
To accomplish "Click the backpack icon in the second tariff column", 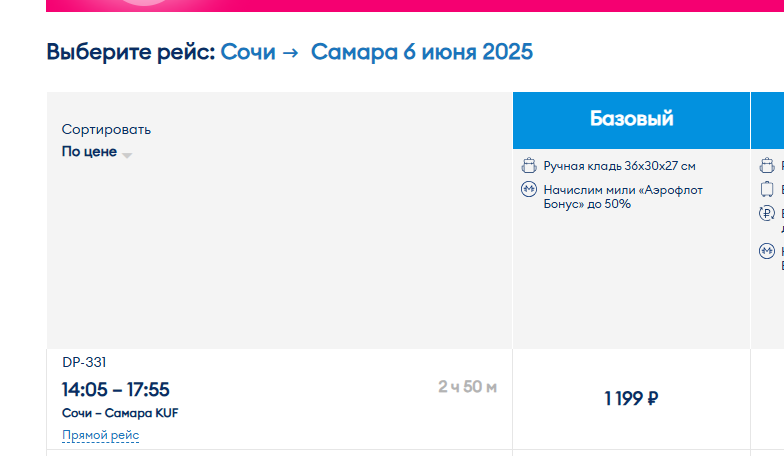I will tap(766, 165).
